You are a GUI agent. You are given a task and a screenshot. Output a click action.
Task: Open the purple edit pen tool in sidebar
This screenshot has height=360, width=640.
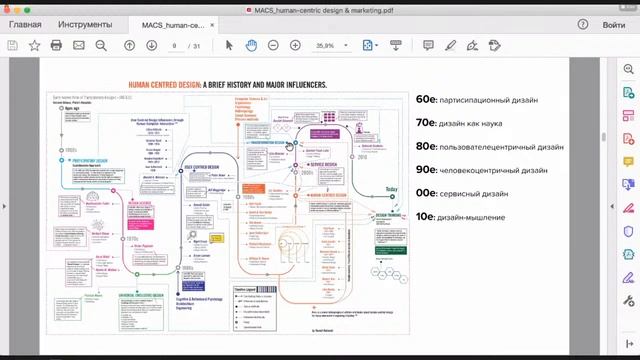[x=629, y=278]
